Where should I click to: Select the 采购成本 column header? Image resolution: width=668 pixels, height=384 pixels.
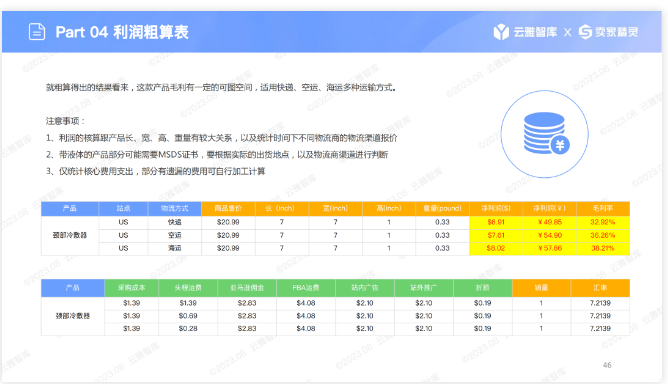coord(132,288)
